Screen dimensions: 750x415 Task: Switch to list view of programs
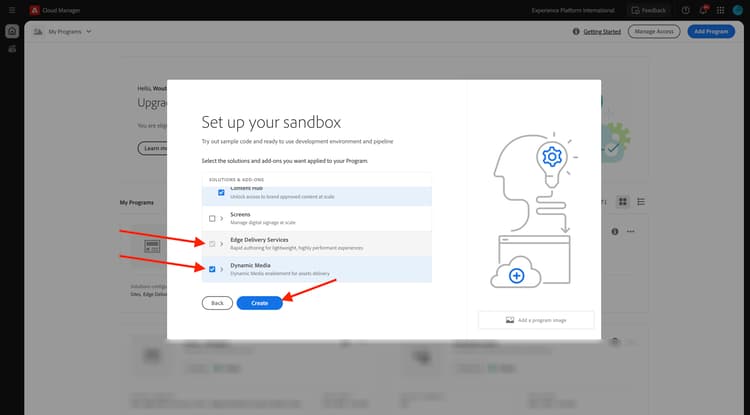point(641,202)
